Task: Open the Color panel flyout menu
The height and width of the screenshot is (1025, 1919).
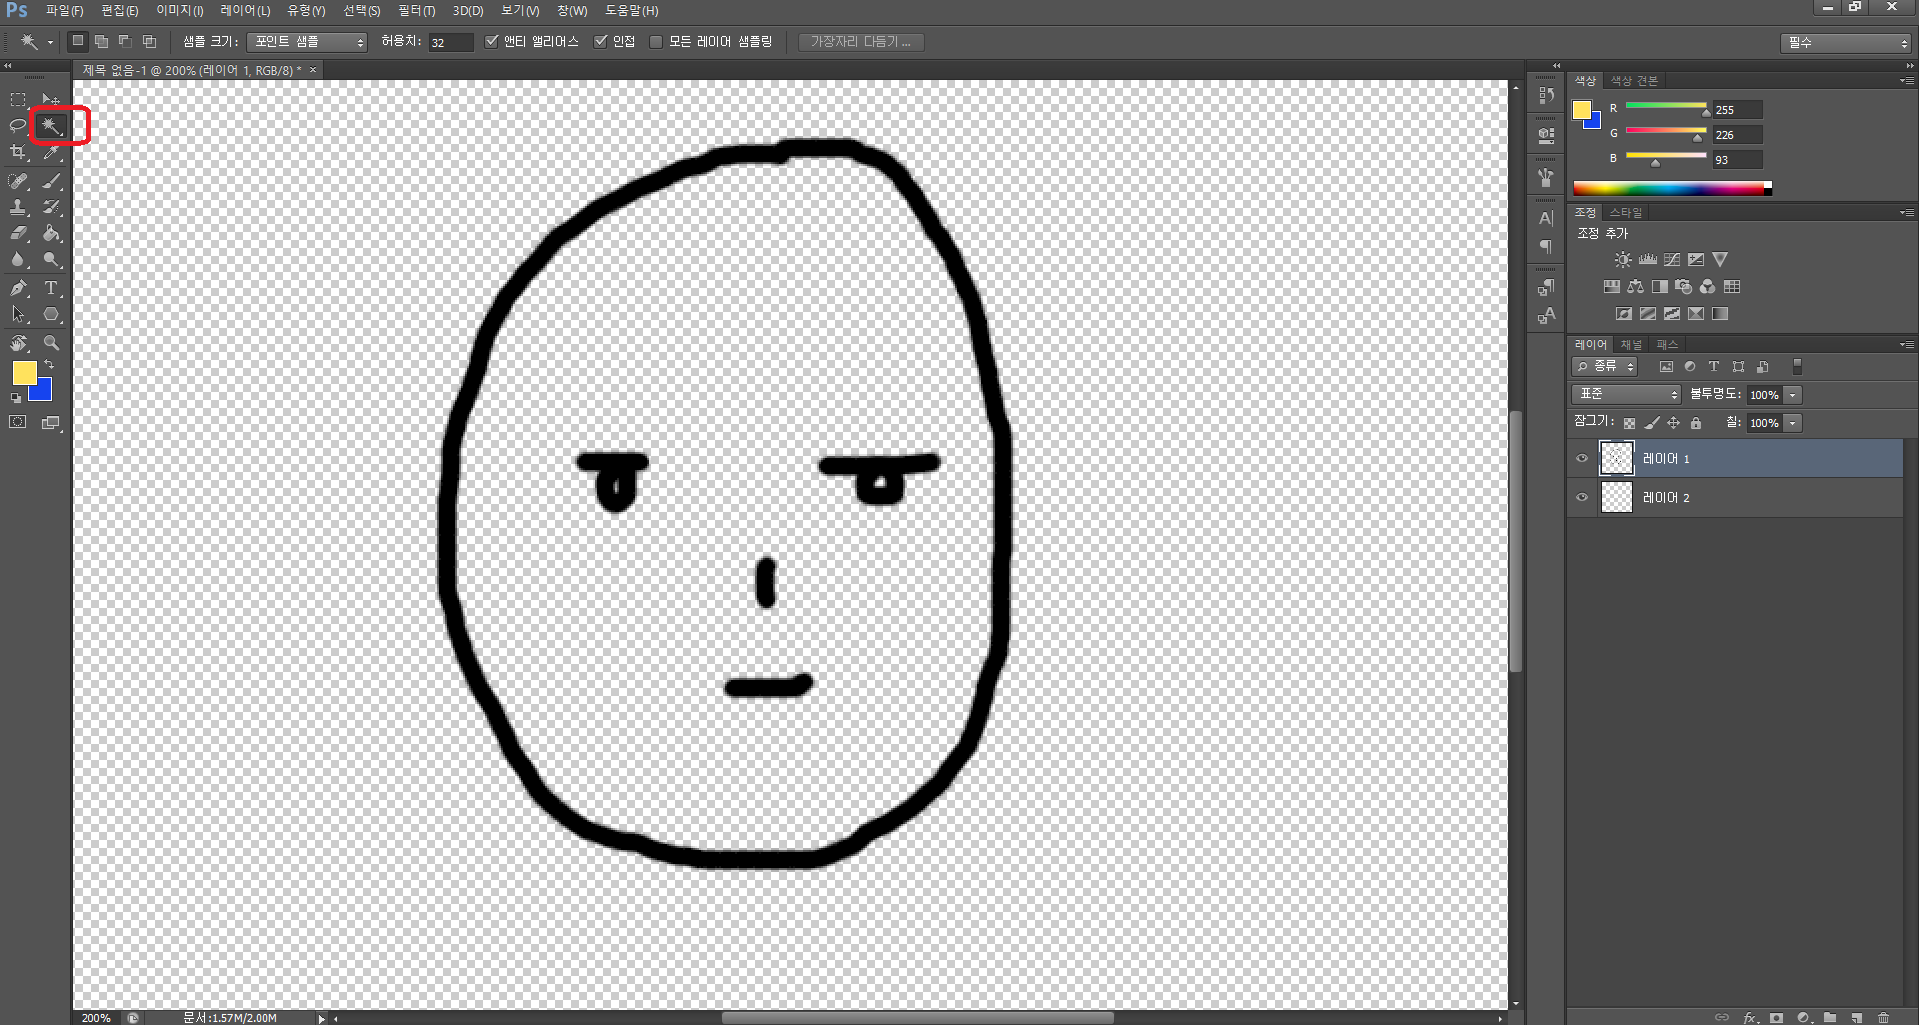Action: pos(1907,80)
